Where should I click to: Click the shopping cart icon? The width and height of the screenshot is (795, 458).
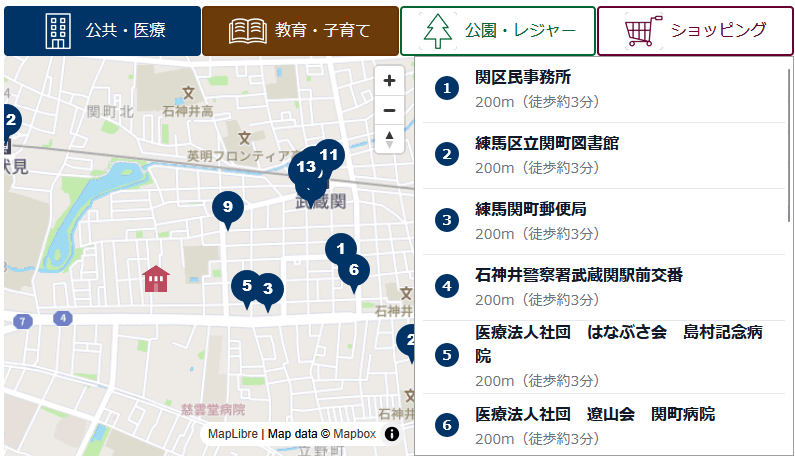[643, 31]
